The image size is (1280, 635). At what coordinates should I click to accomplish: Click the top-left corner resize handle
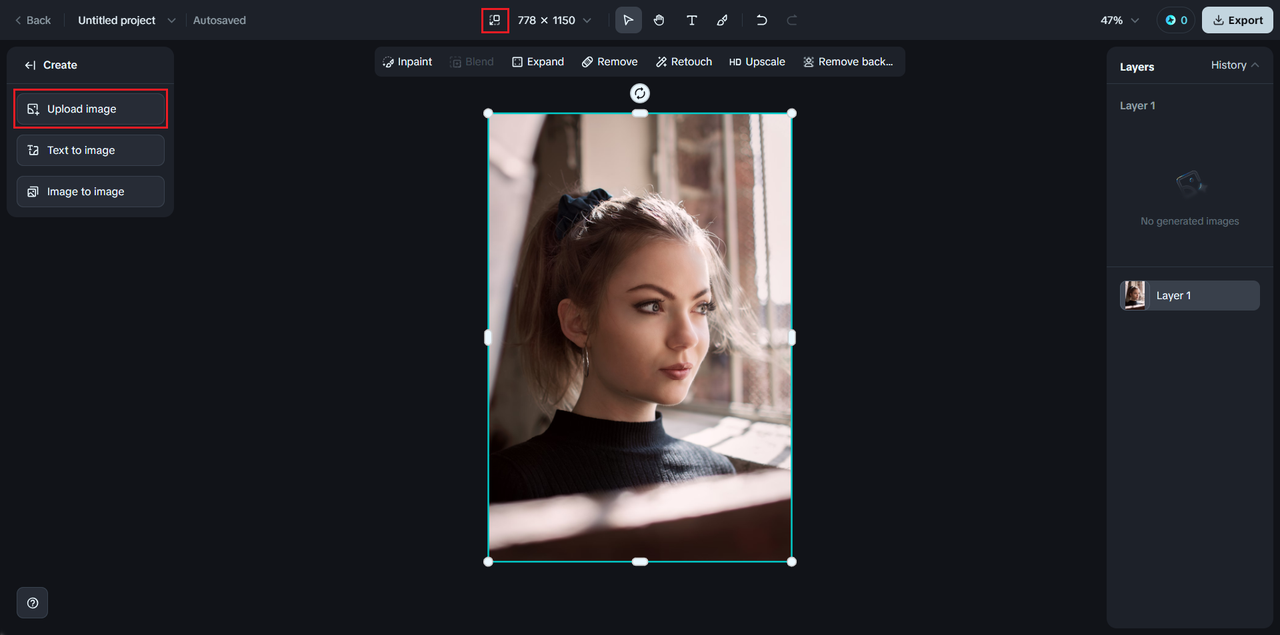(488, 113)
